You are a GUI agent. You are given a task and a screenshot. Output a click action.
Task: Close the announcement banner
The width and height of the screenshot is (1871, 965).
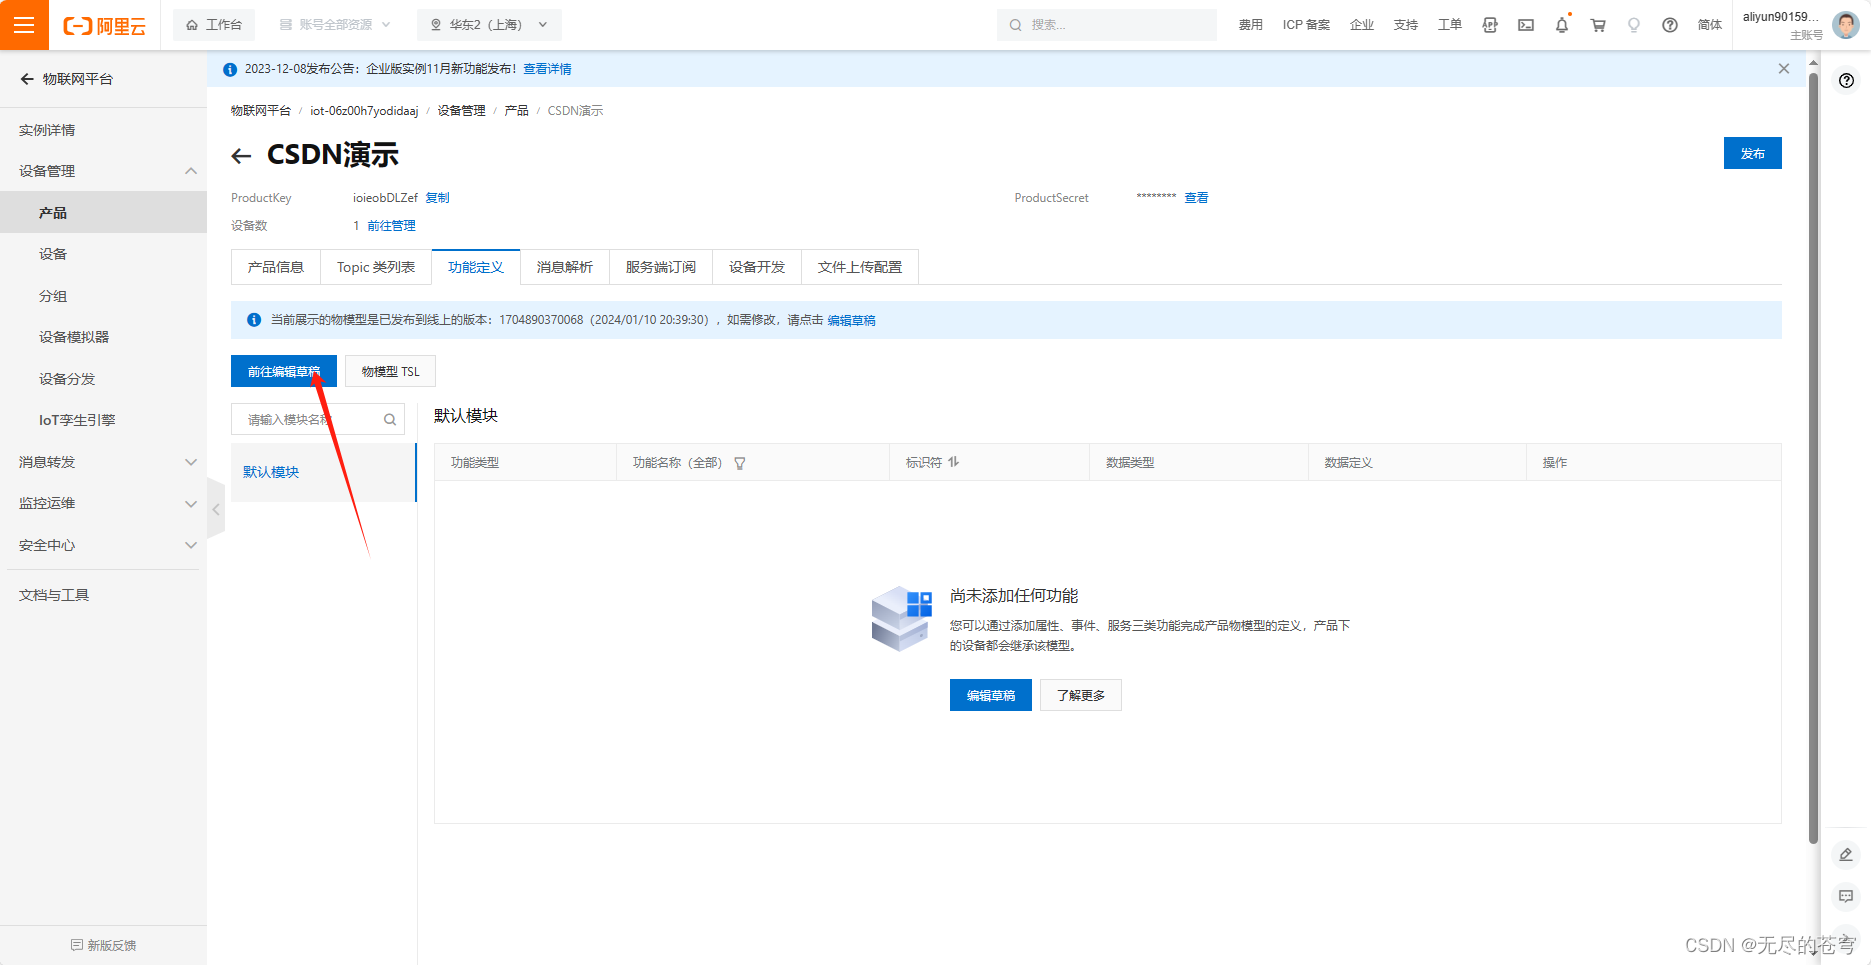1784,69
